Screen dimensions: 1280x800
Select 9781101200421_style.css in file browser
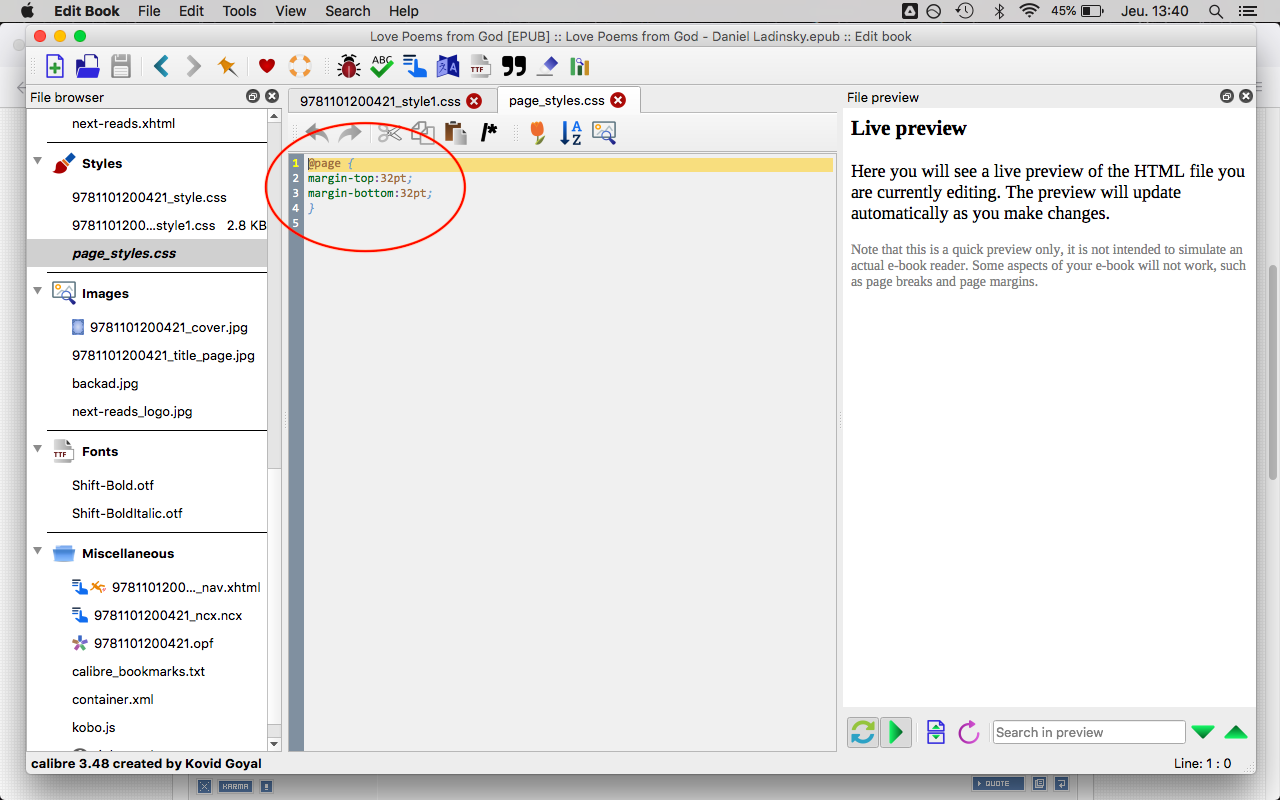[x=149, y=197]
